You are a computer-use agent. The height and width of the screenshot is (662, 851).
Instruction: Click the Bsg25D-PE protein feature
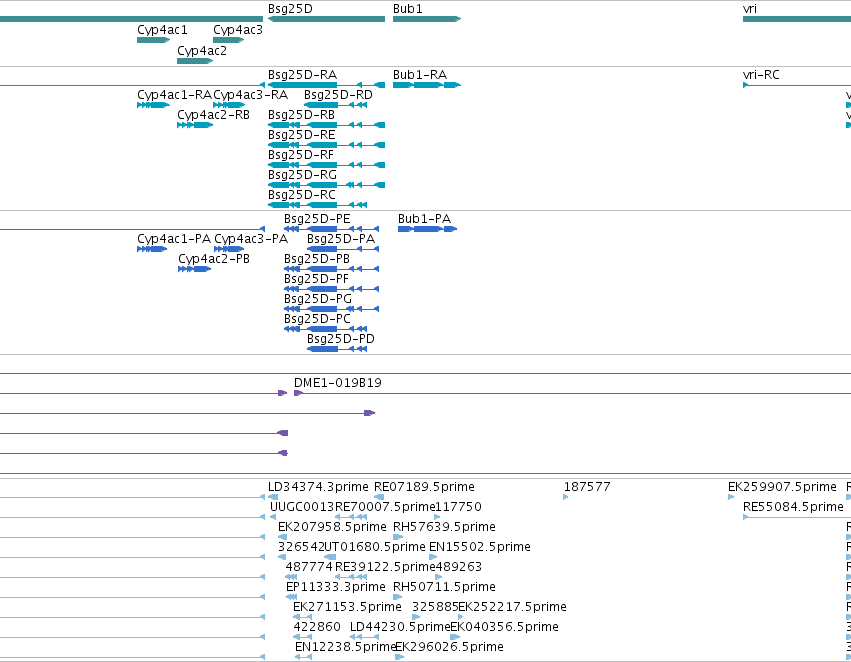[331, 229]
